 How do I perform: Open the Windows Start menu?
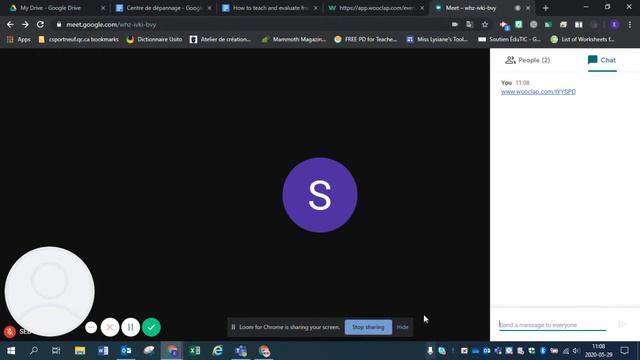[11, 351]
